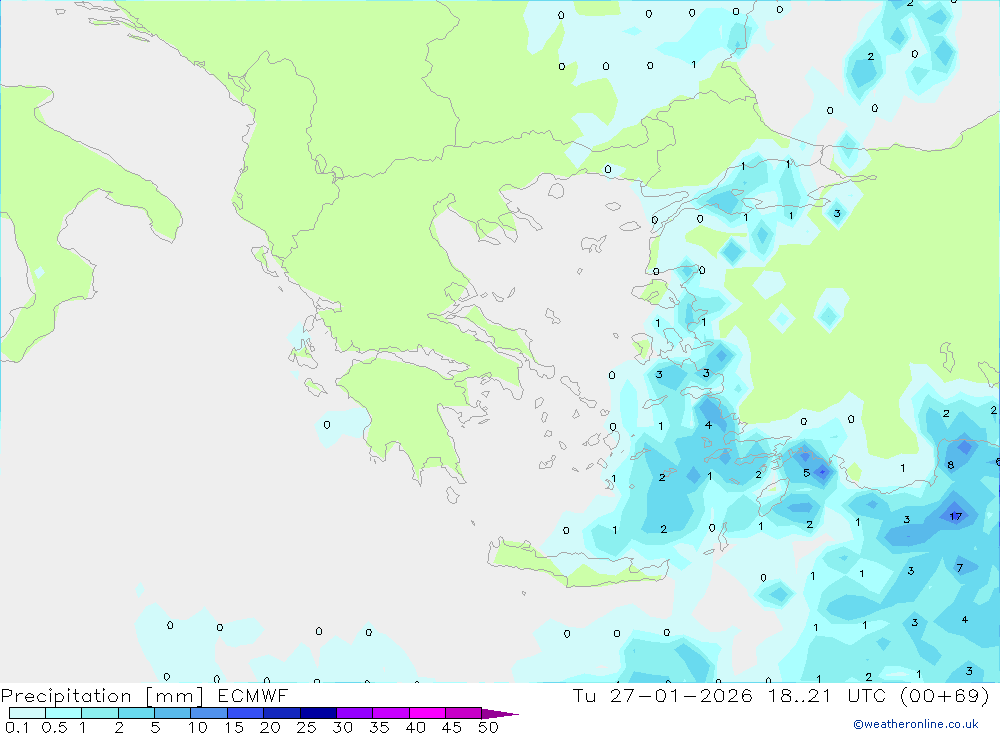Click the '17' precipitation value on map

pyautogui.click(x=955, y=517)
